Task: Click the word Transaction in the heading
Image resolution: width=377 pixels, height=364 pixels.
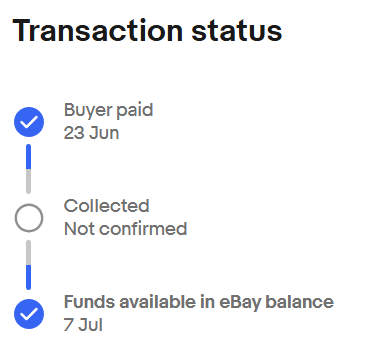Action: (98, 31)
